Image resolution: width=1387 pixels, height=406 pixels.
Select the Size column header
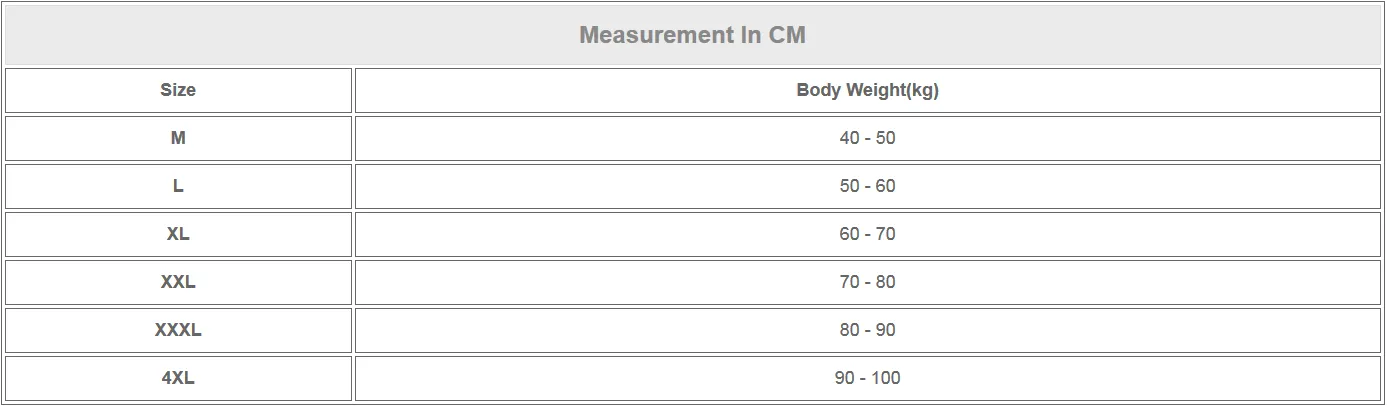click(178, 90)
